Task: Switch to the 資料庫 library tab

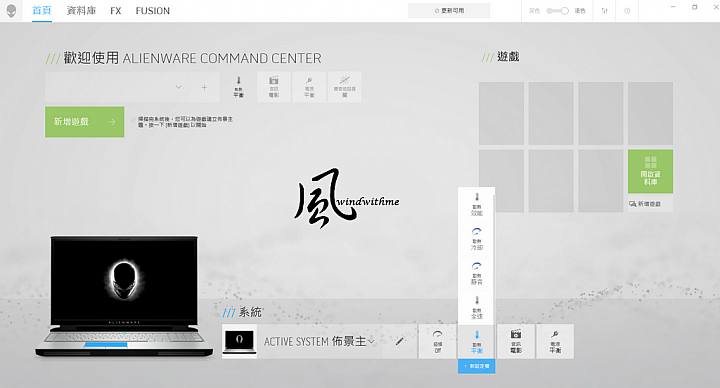Action: click(81, 11)
